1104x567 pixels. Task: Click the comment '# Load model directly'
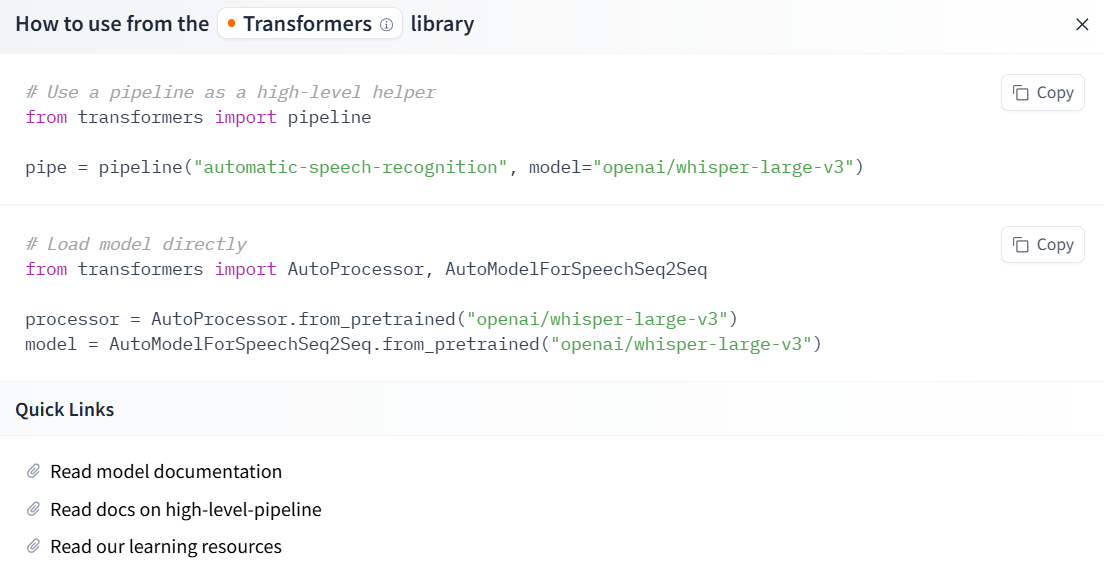point(136,244)
